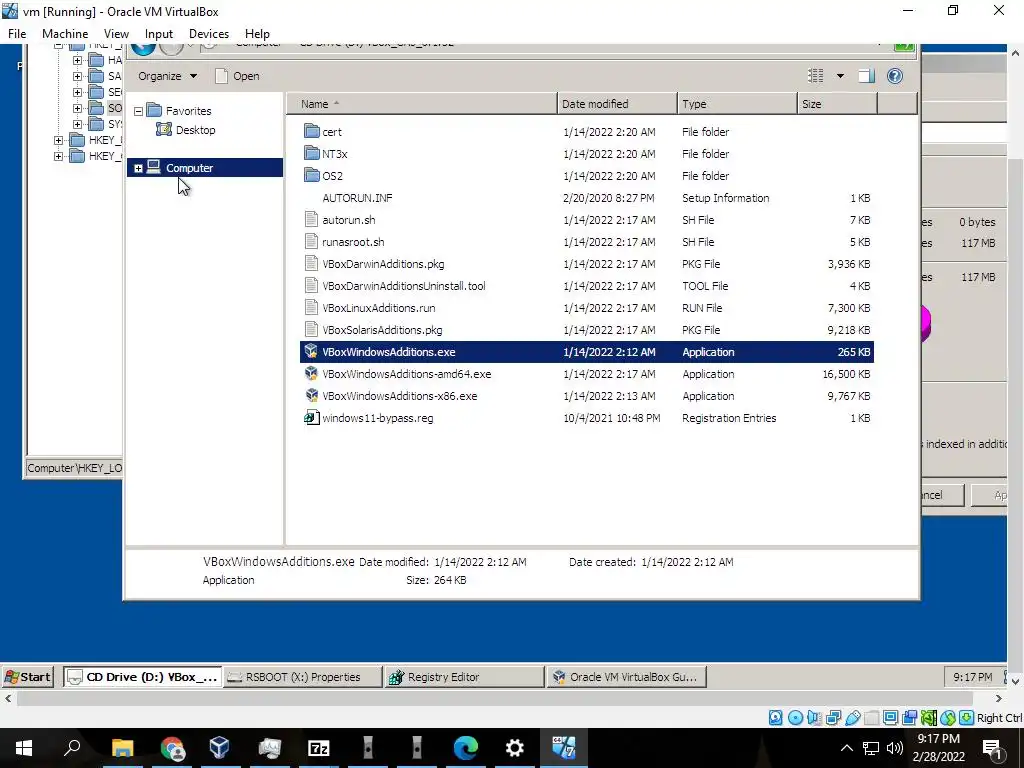Viewport: 1024px width, 768px height.
Task: Click VirtualBox mouse integration status icon
Action: point(948,718)
